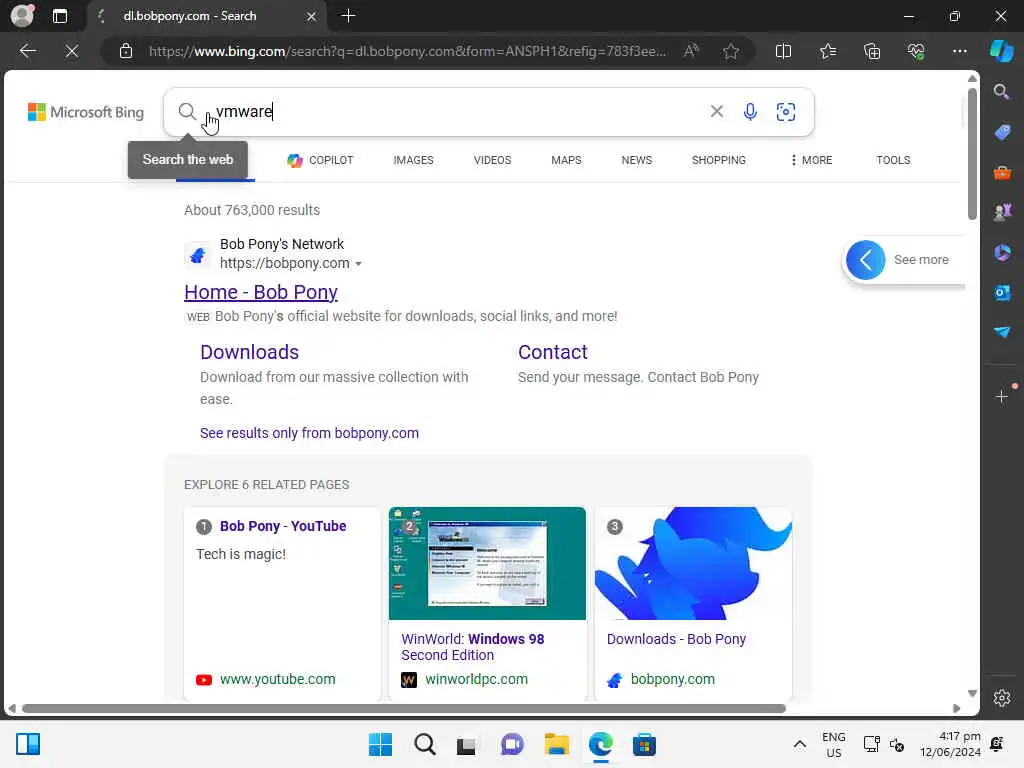View site information lock icon
The height and width of the screenshot is (768, 1024).
[x=126, y=51]
